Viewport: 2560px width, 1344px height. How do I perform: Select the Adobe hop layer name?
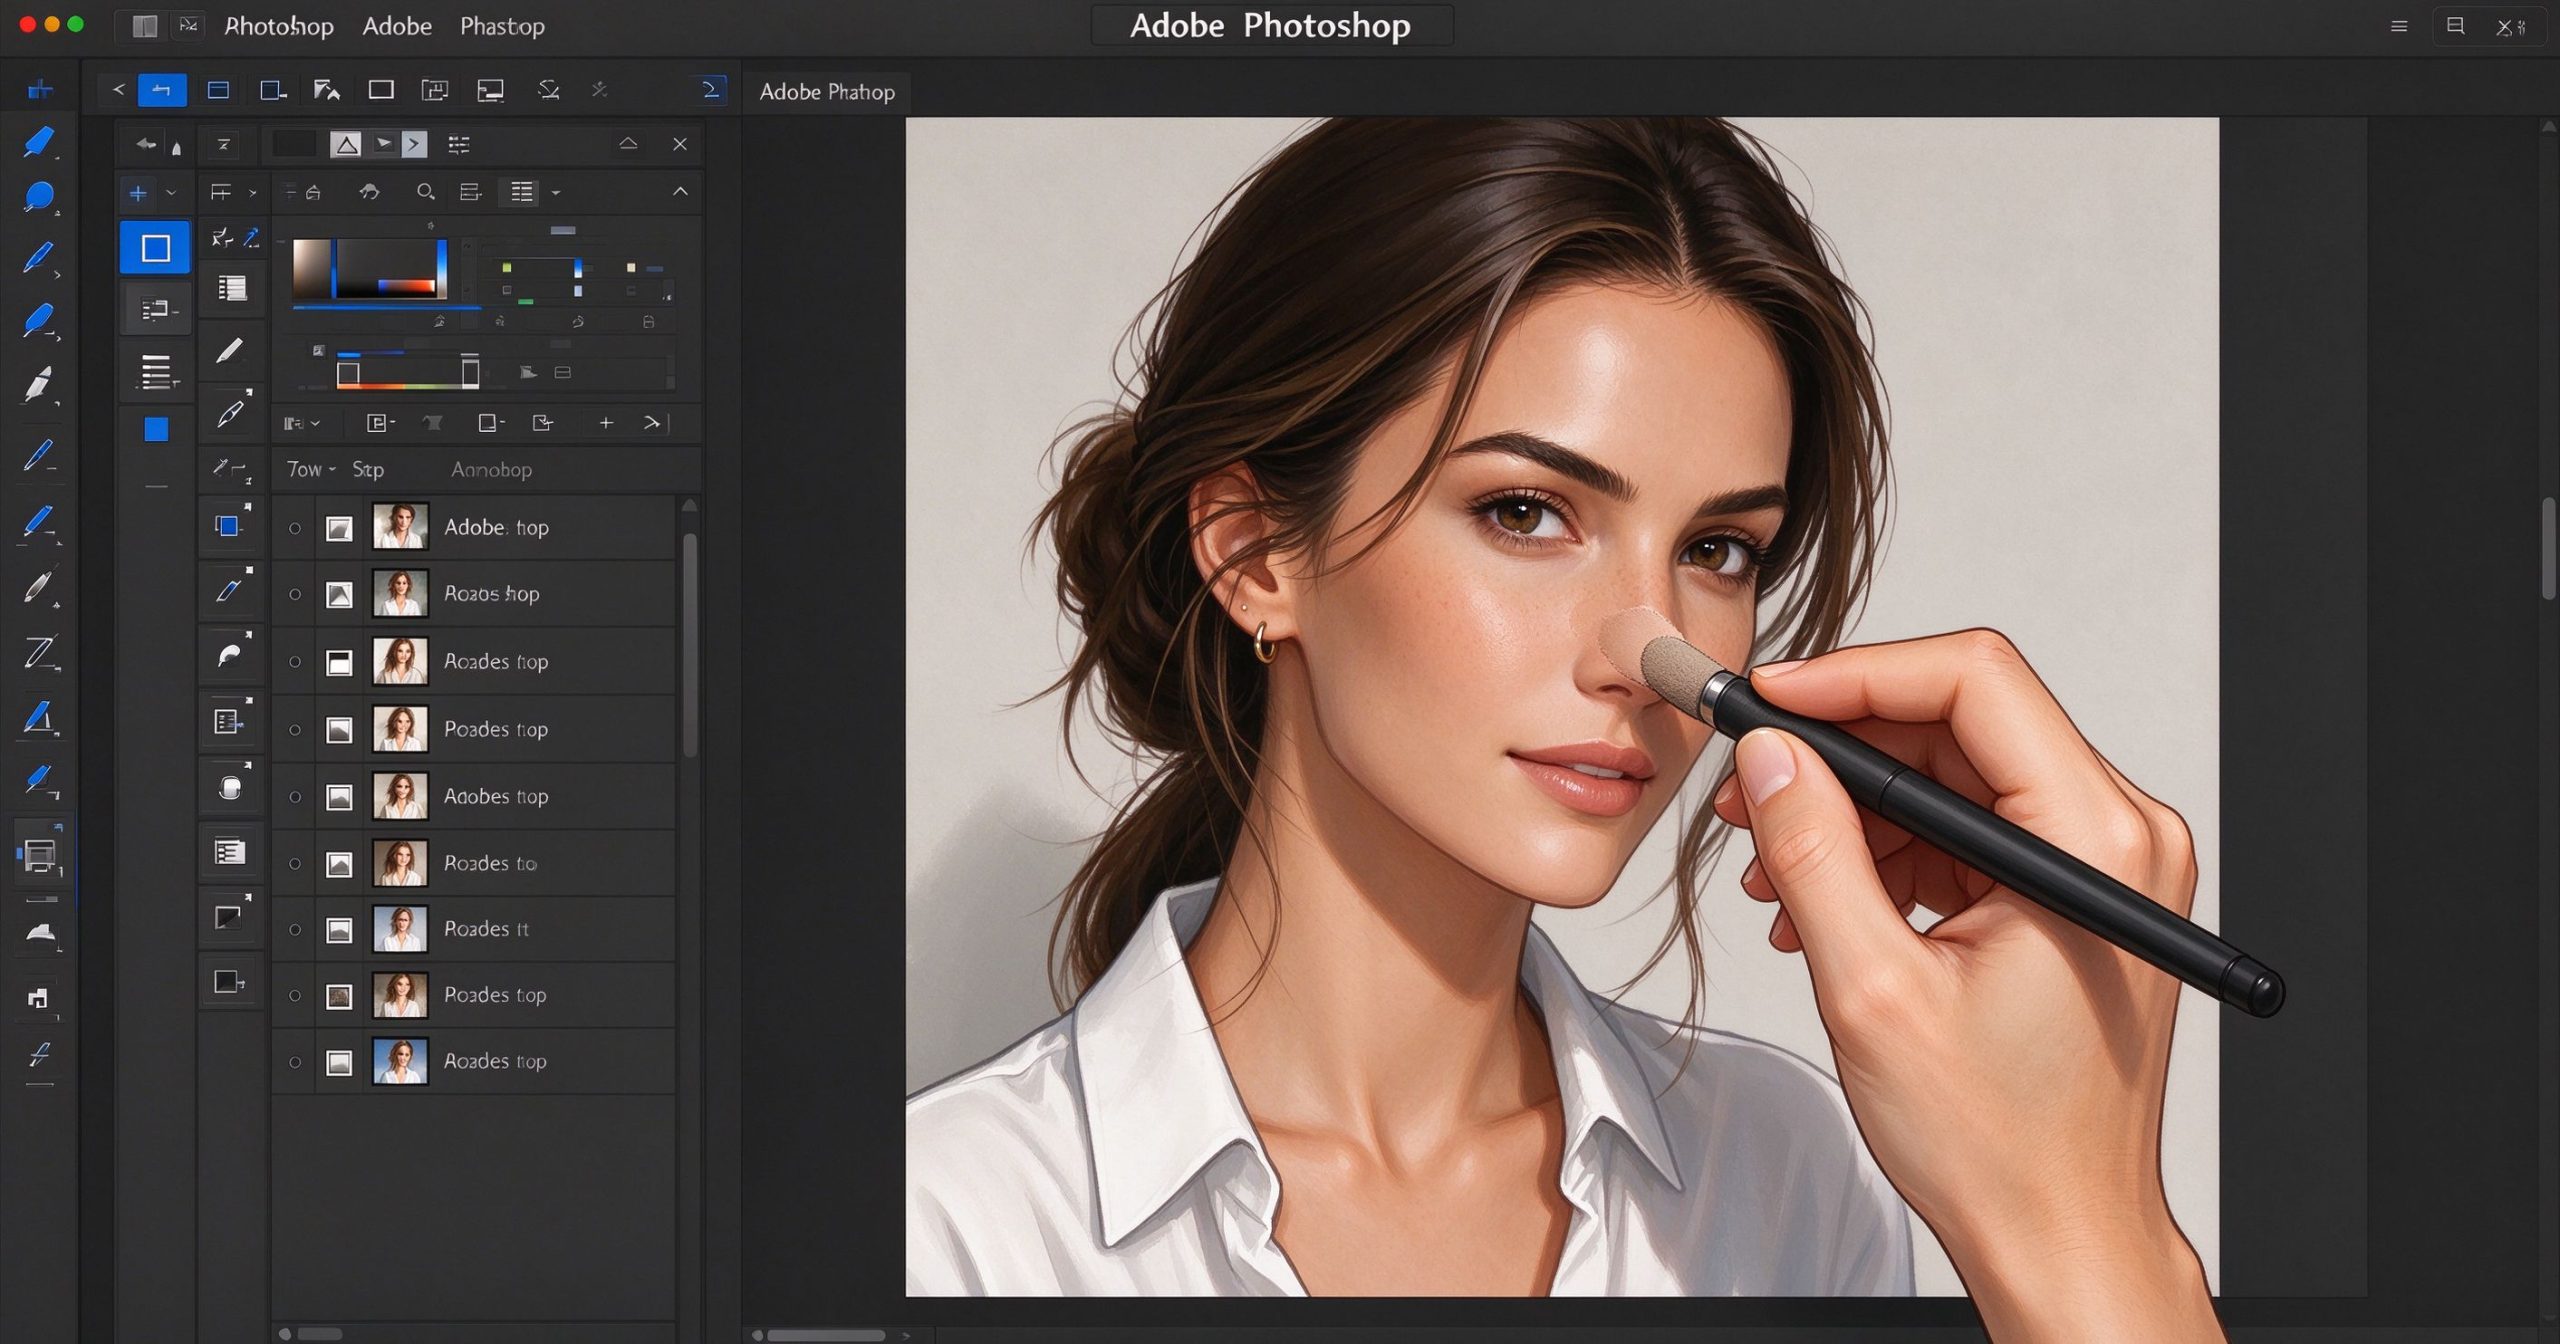click(x=496, y=527)
